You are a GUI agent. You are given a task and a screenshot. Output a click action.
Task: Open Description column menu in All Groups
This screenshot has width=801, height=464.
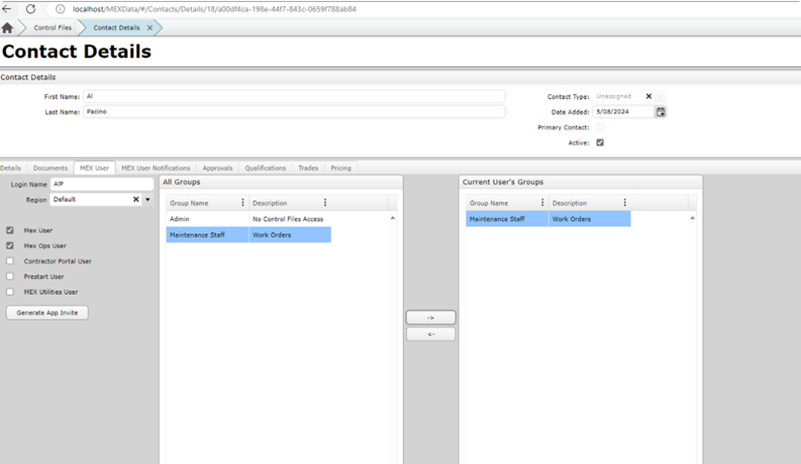click(325, 203)
